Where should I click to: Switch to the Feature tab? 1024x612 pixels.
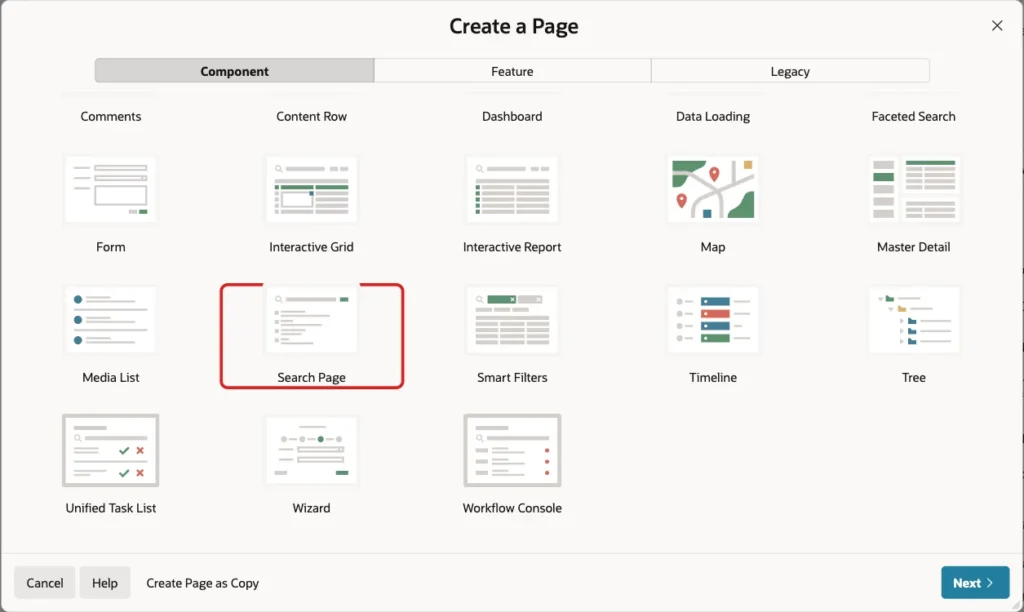coord(512,71)
